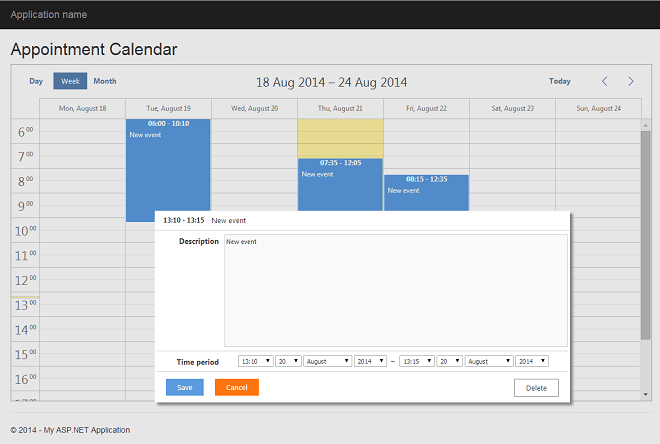
Task: Jump to Today
Action: pyautogui.click(x=560, y=81)
